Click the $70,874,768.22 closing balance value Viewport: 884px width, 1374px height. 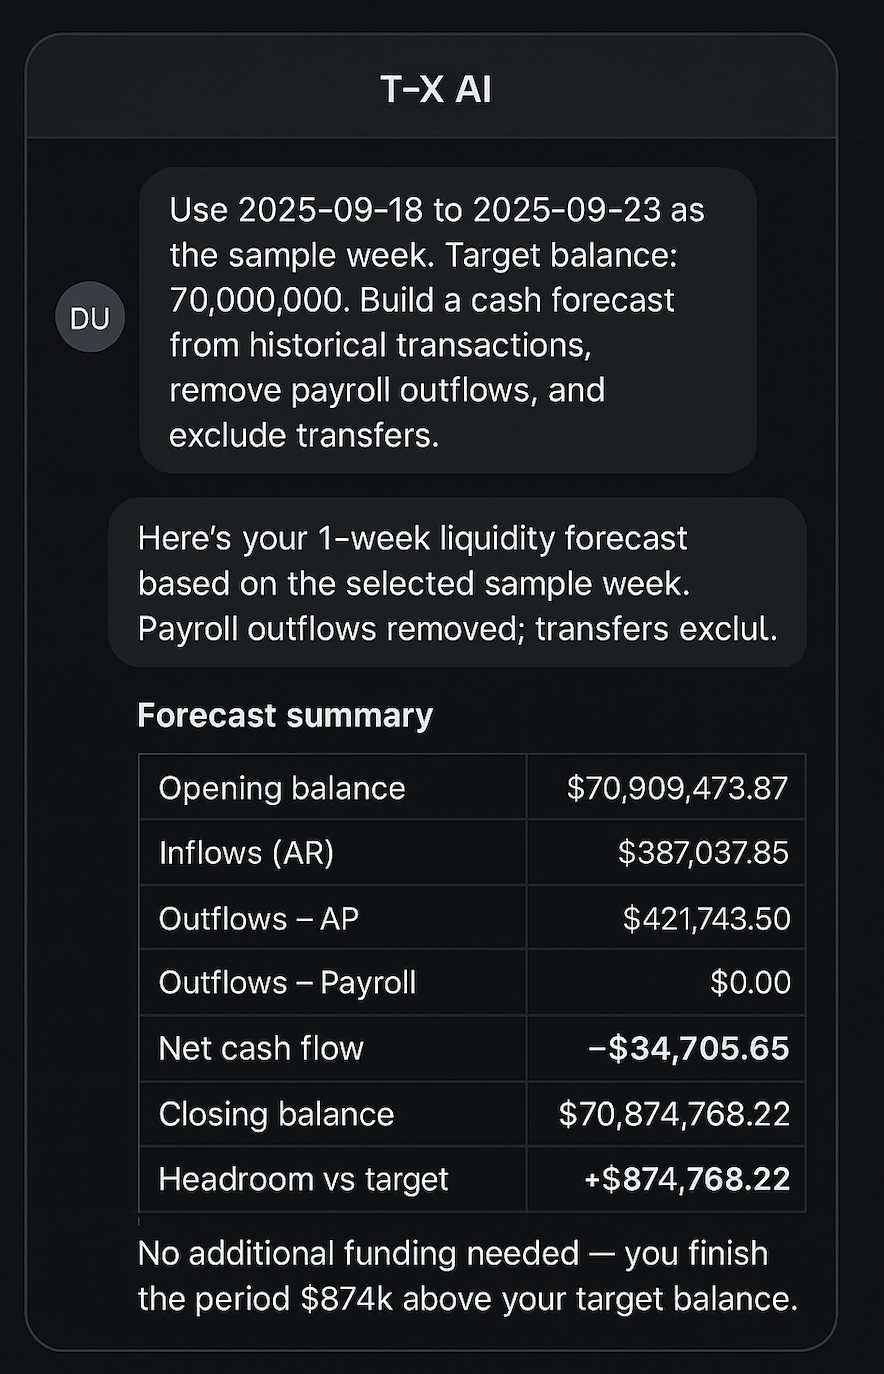[x=674, y=1114]
